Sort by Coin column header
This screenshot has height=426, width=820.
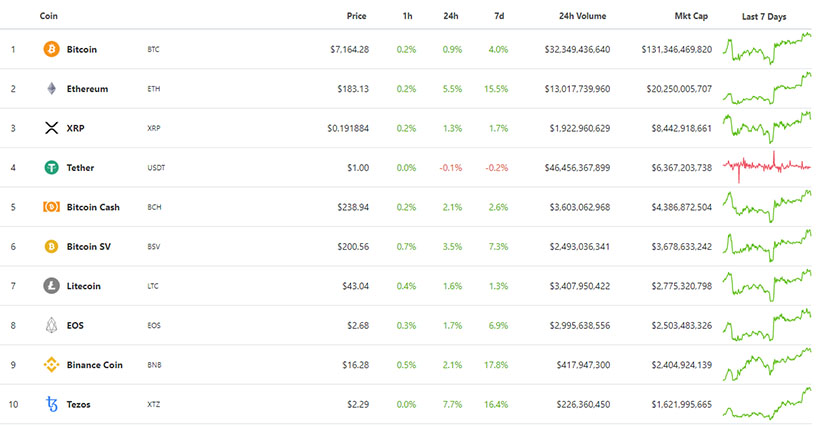(x=48, y=16)
